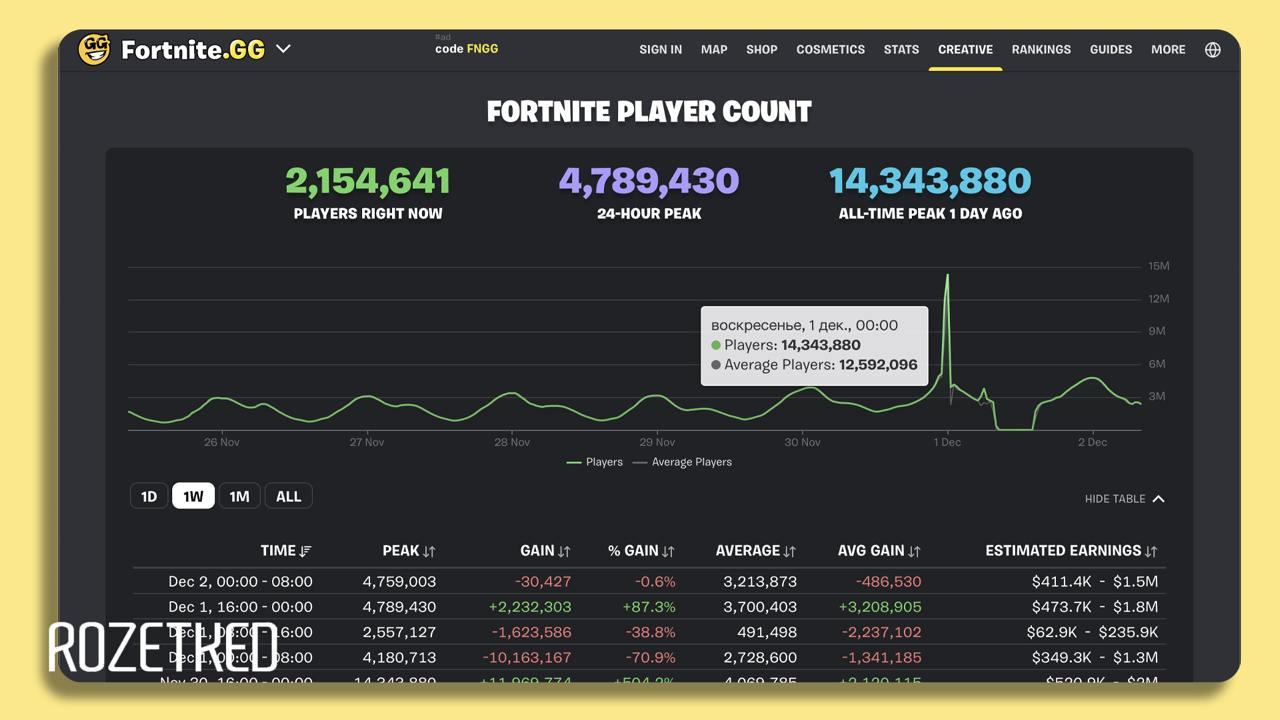Click the code FNGG ad link
The width and height of the screenshot is (1280, 720).
466,48
